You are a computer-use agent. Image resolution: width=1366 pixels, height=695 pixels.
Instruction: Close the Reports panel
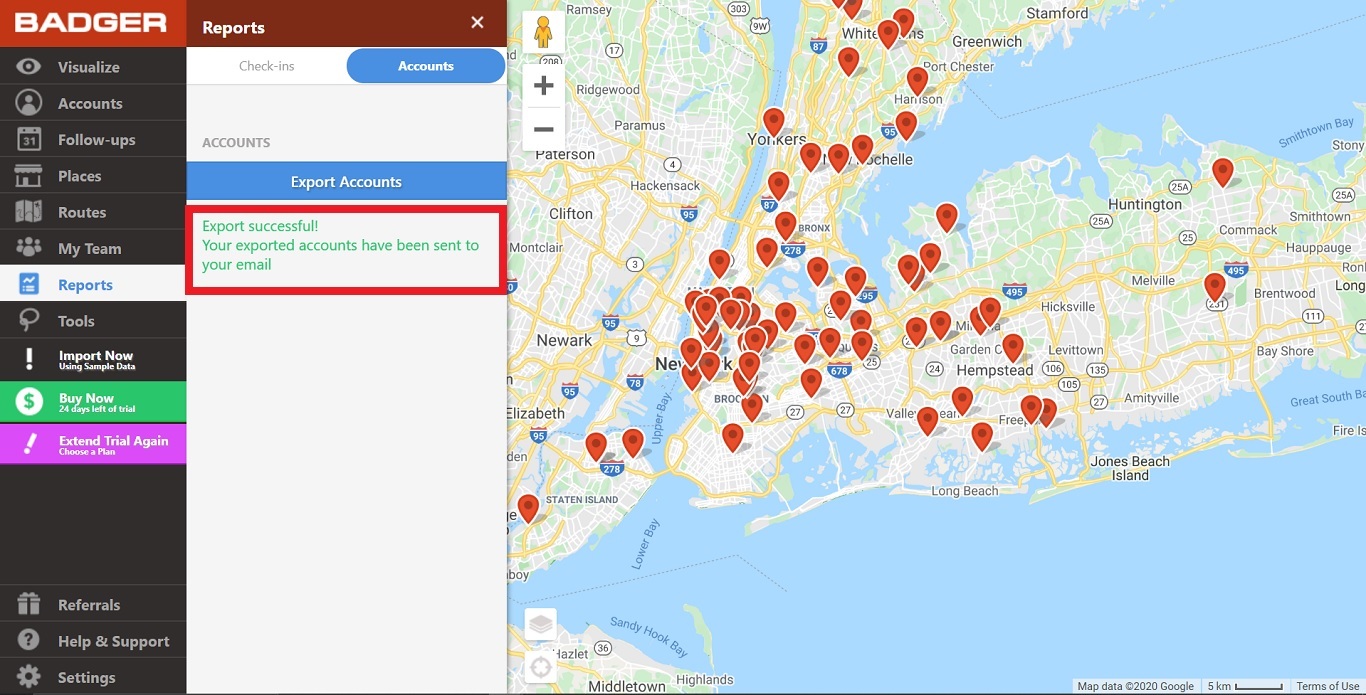(477, 23)
